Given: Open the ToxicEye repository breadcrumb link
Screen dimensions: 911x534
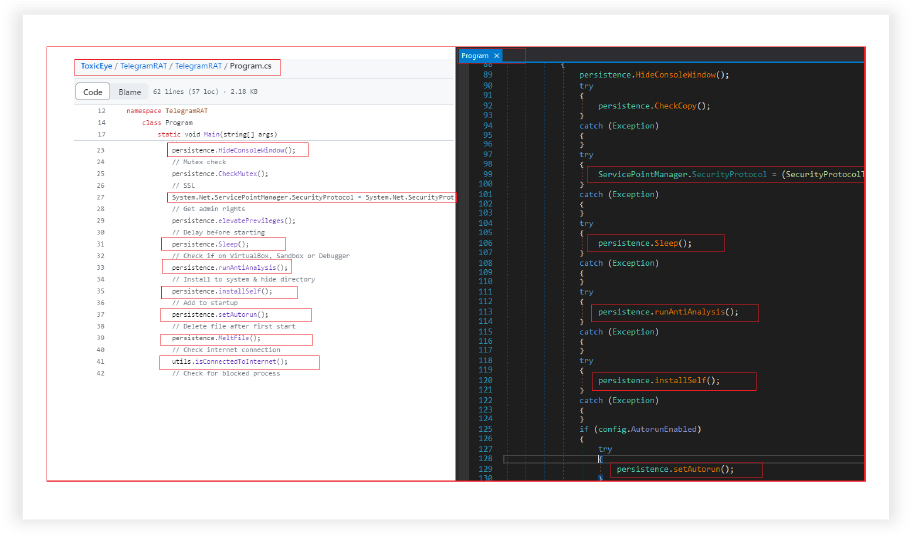Looking at the screenshot, I should pos(96,66).
